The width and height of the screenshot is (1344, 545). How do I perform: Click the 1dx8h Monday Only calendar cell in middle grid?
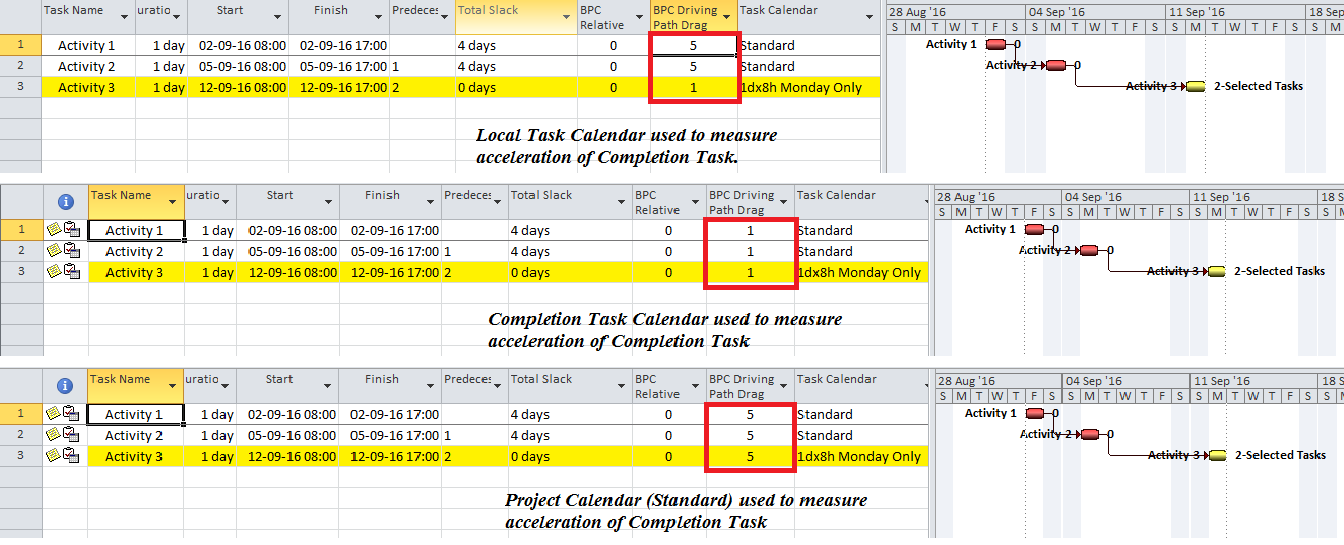click(859, 272)
